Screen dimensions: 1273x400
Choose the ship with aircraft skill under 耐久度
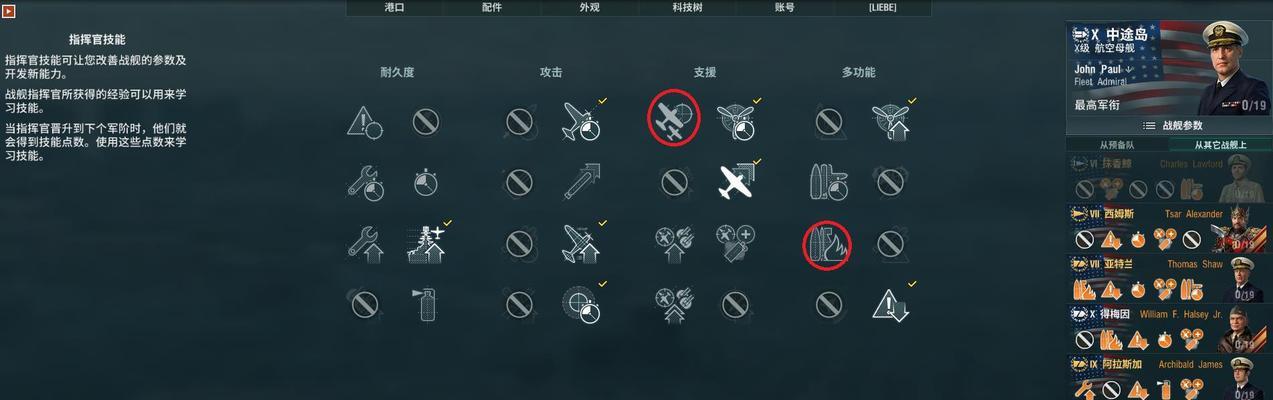426,244
